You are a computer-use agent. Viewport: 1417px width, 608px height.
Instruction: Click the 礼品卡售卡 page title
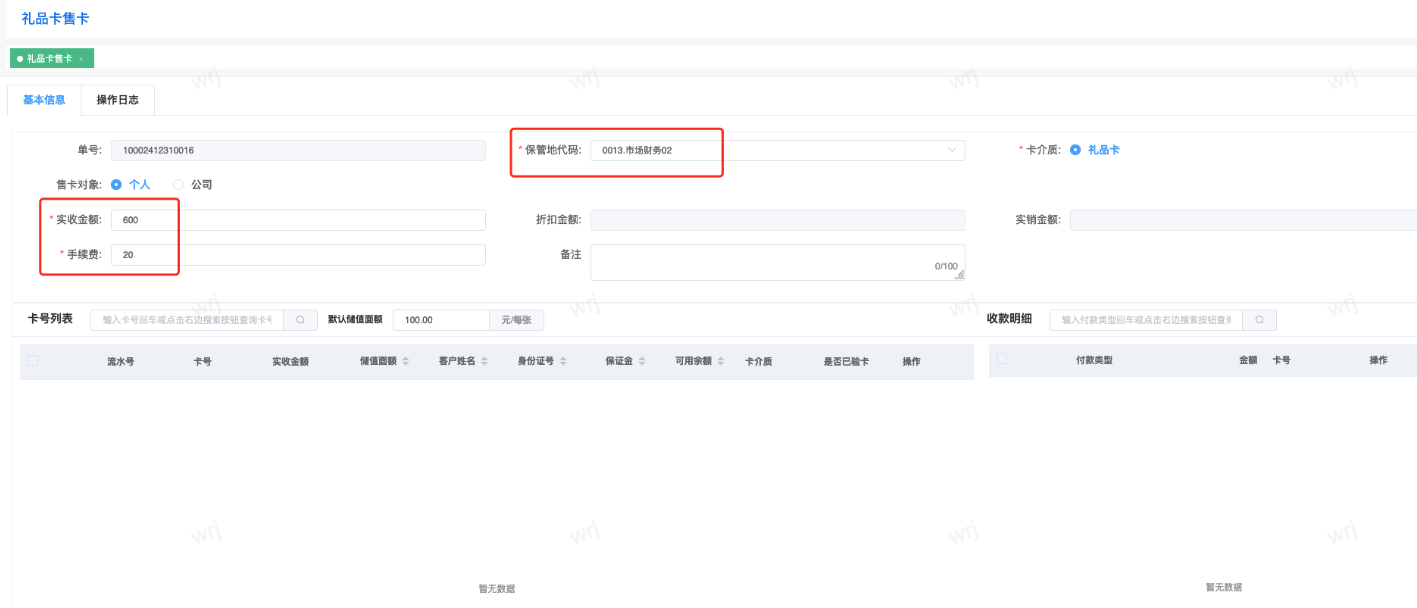pos(55,18)
